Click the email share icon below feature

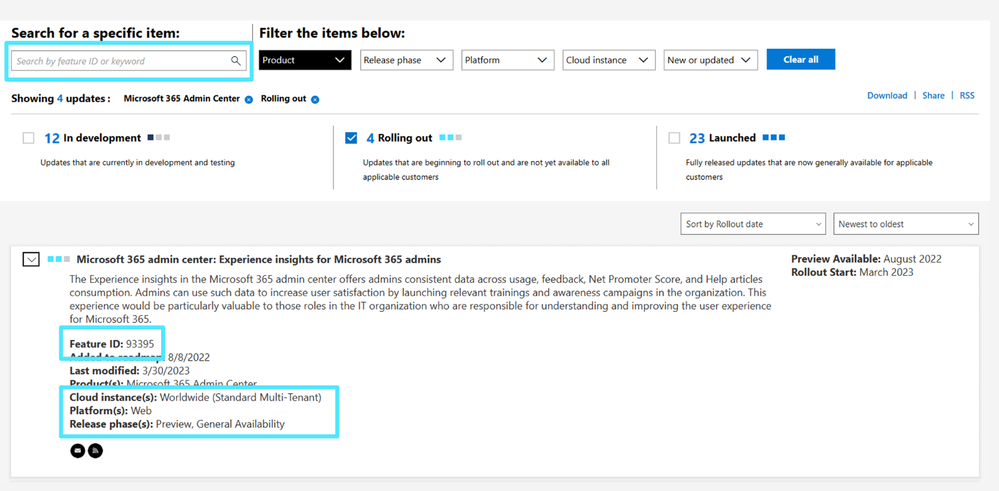tap(78, 450)
